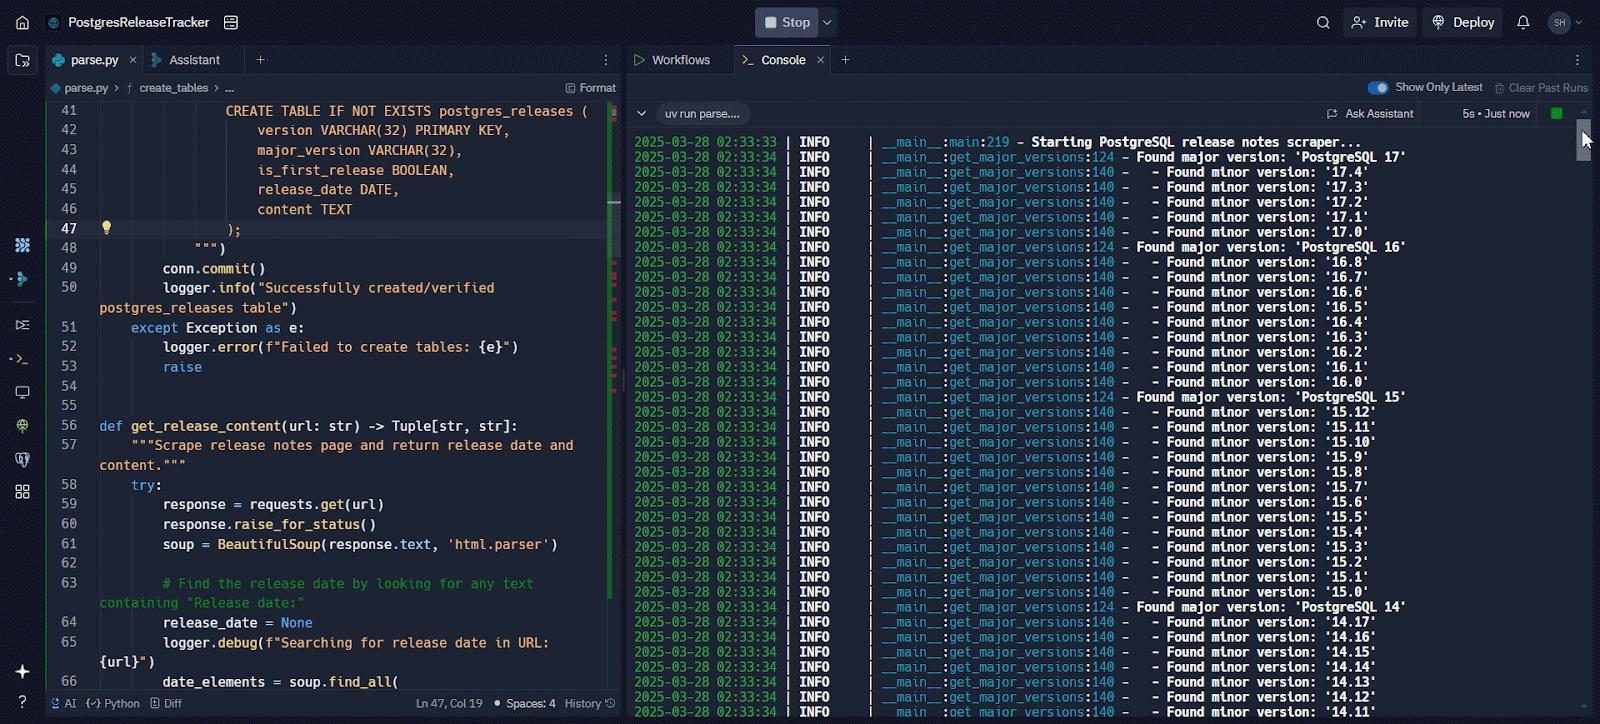
Task: Expand the dropdown next to Stop
Action: click(x=827, y=22)
